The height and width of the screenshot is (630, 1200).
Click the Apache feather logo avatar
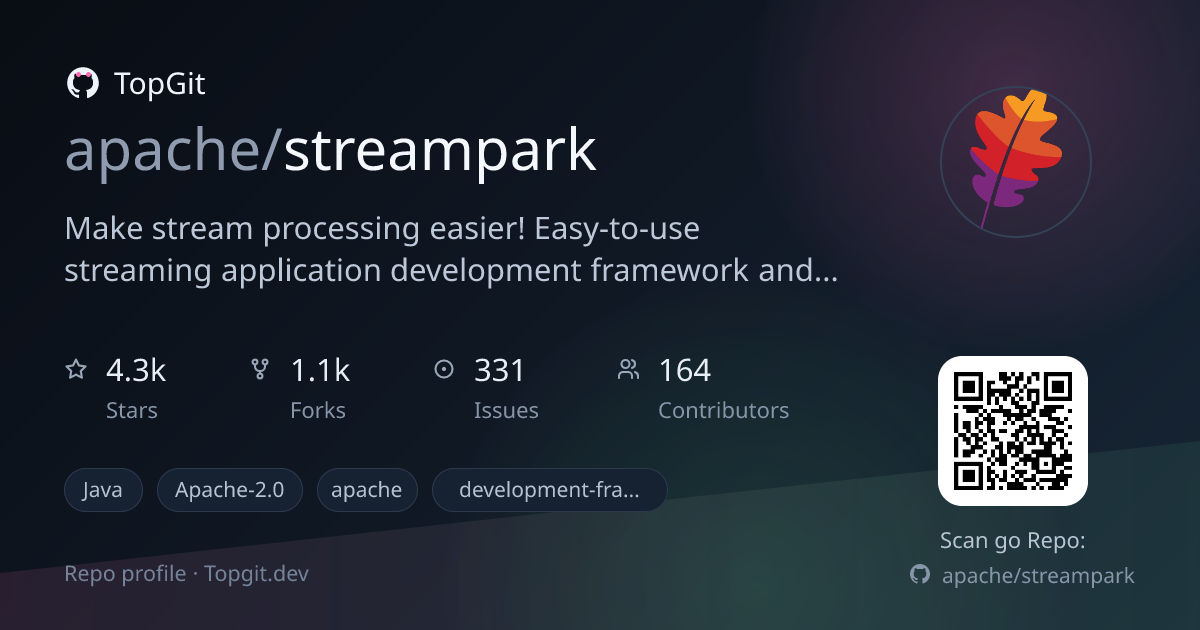(x=1015, y=161)
